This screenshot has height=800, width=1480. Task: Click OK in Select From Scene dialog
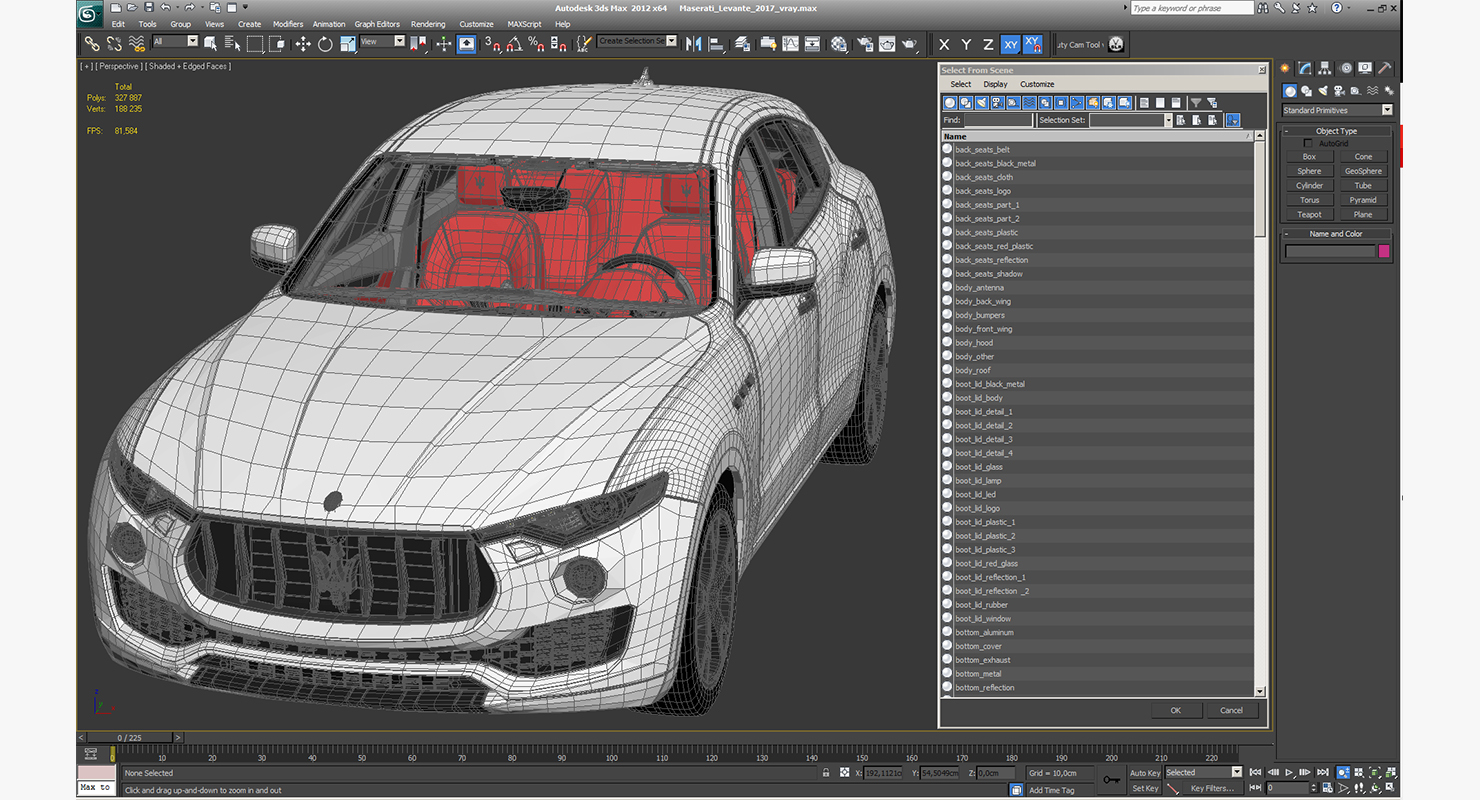1176,710
